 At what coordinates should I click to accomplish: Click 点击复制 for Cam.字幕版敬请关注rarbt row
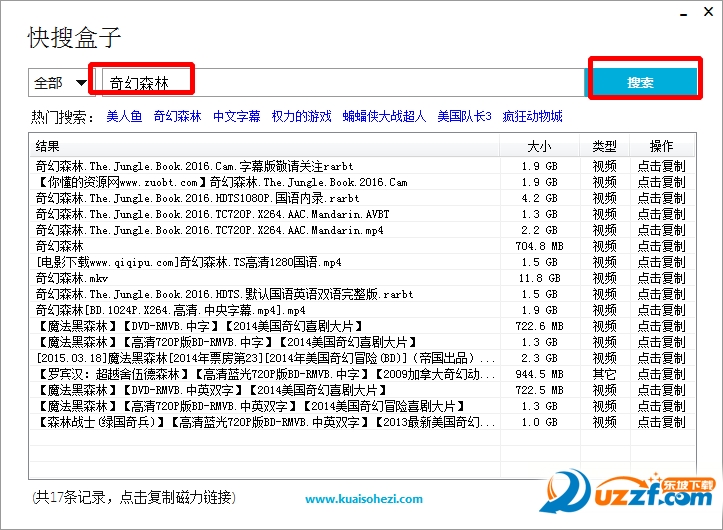coord(662,166)
